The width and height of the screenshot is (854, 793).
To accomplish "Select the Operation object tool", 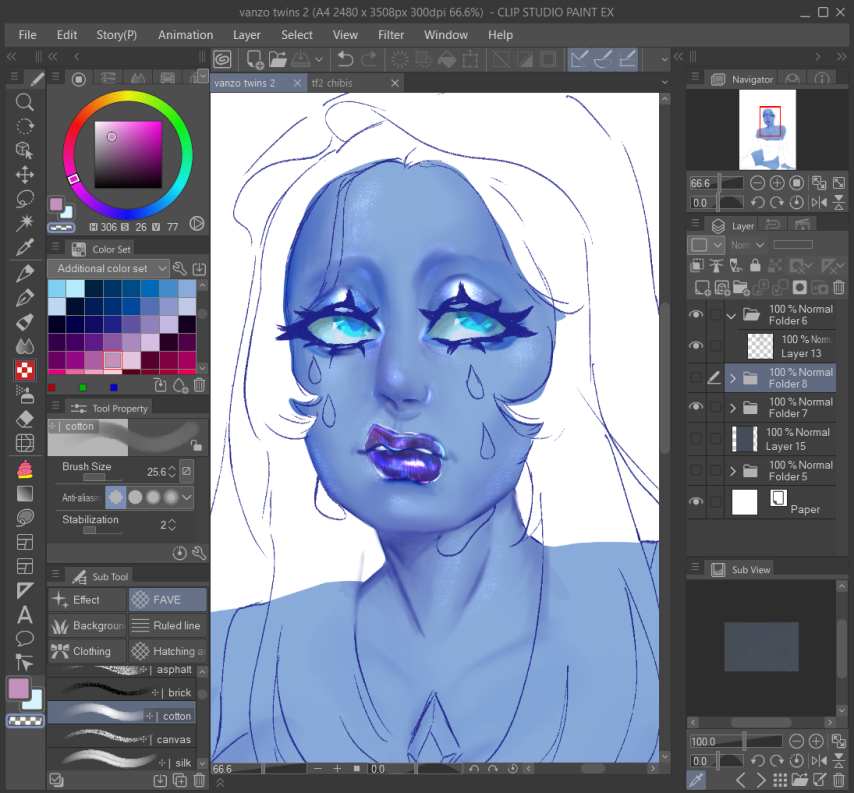I will [25, 150].
